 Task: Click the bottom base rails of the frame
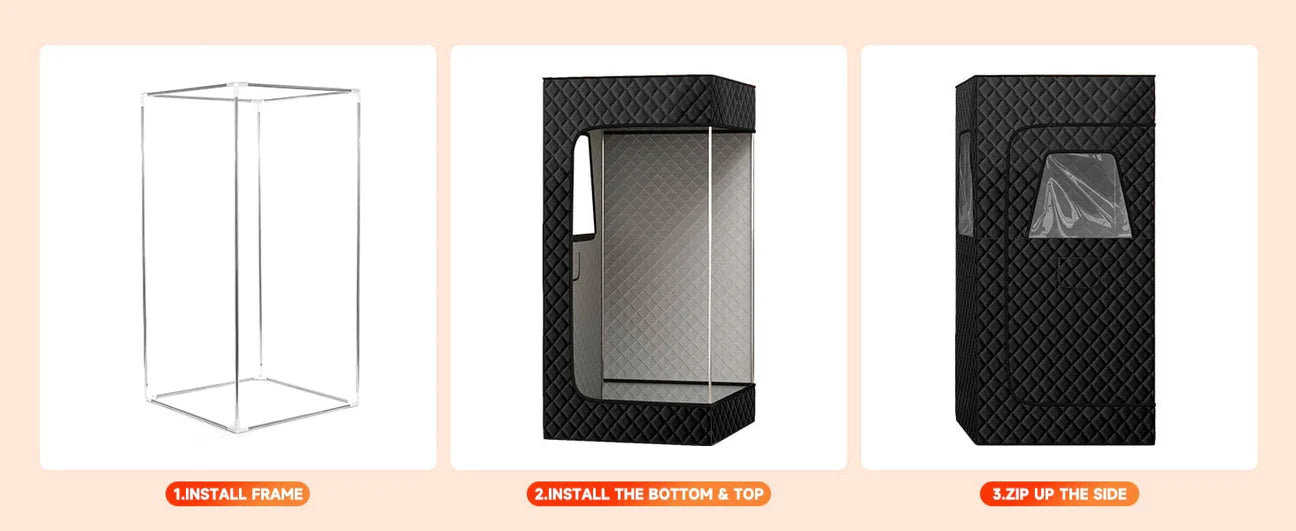click(x=247, y=405)
